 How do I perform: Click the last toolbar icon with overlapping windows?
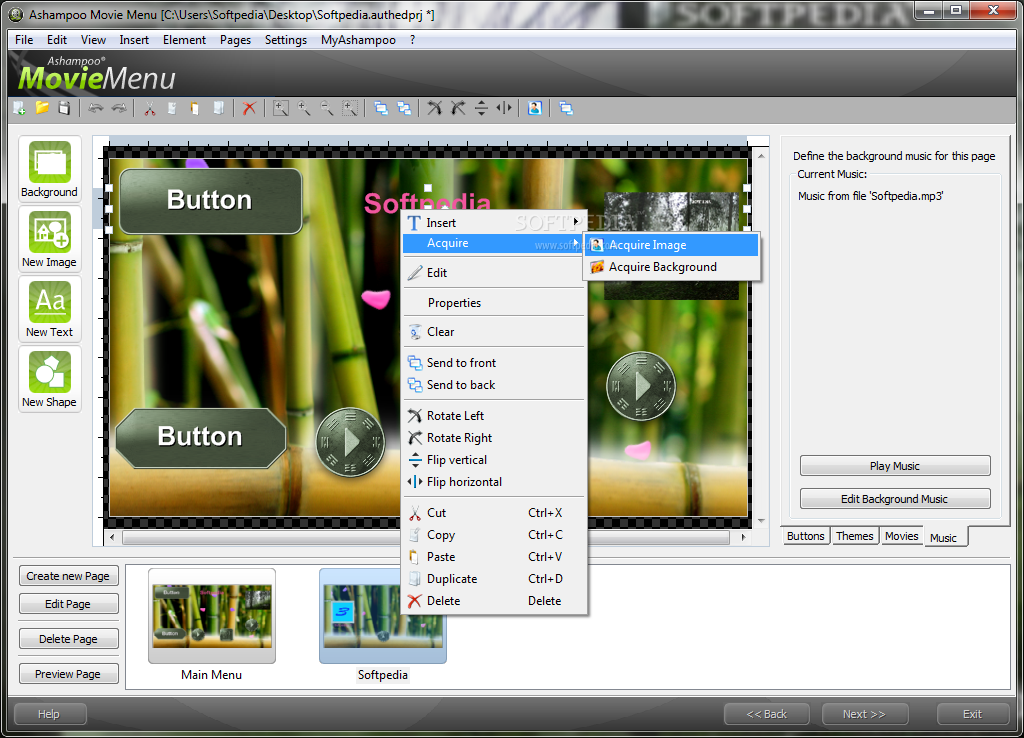pos(566,108)
